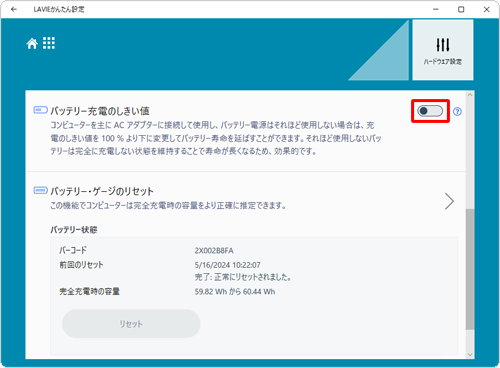Click the バーコード label
Screen dimensions: 500x368
[73, 250]
